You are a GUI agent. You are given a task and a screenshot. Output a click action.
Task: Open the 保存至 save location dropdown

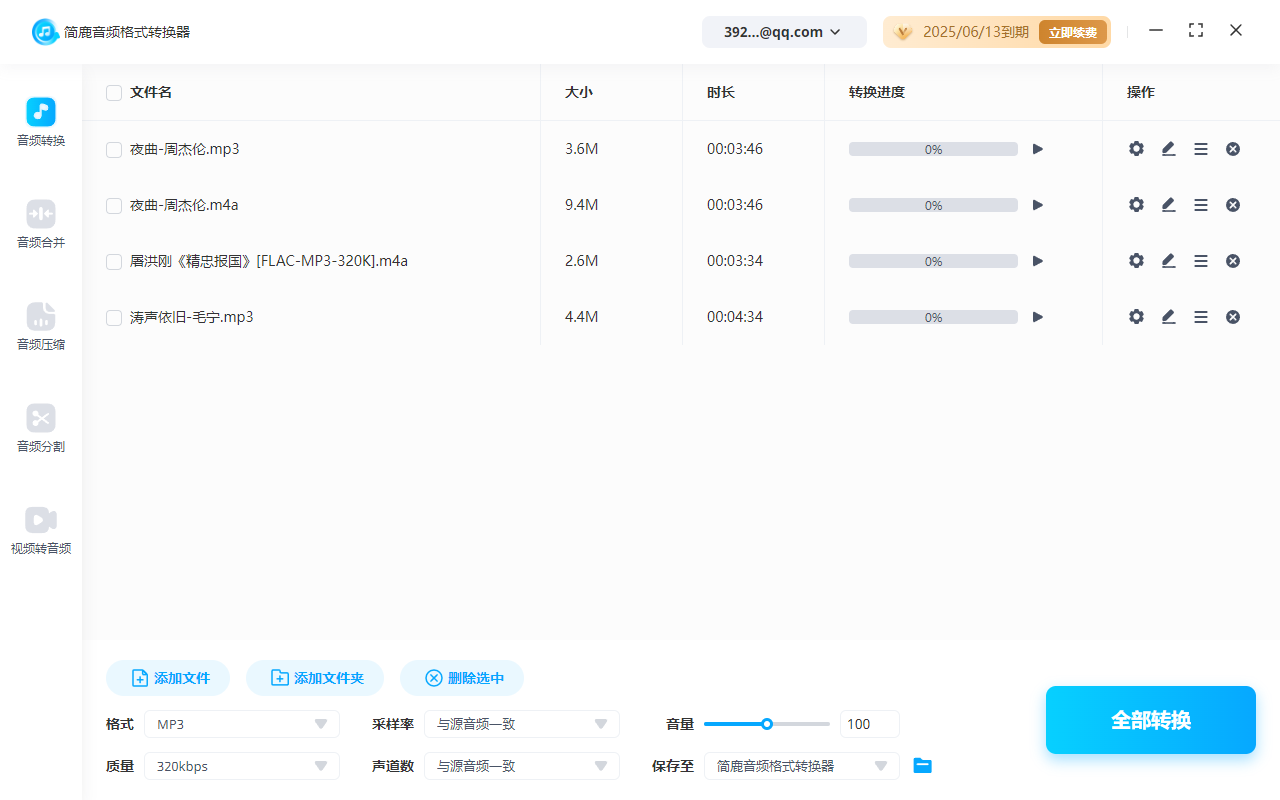[802, 766]
